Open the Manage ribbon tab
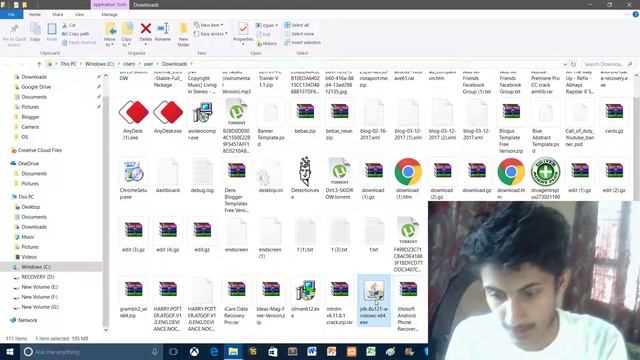The height and width of the screenshot is (360, 640). point(109,14)
